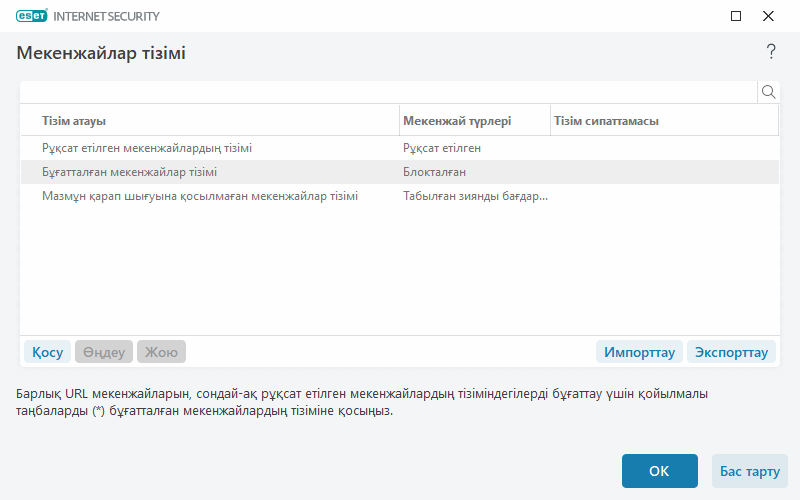
Task: Click the Импорттау button
Action: [x=640, y=352]
